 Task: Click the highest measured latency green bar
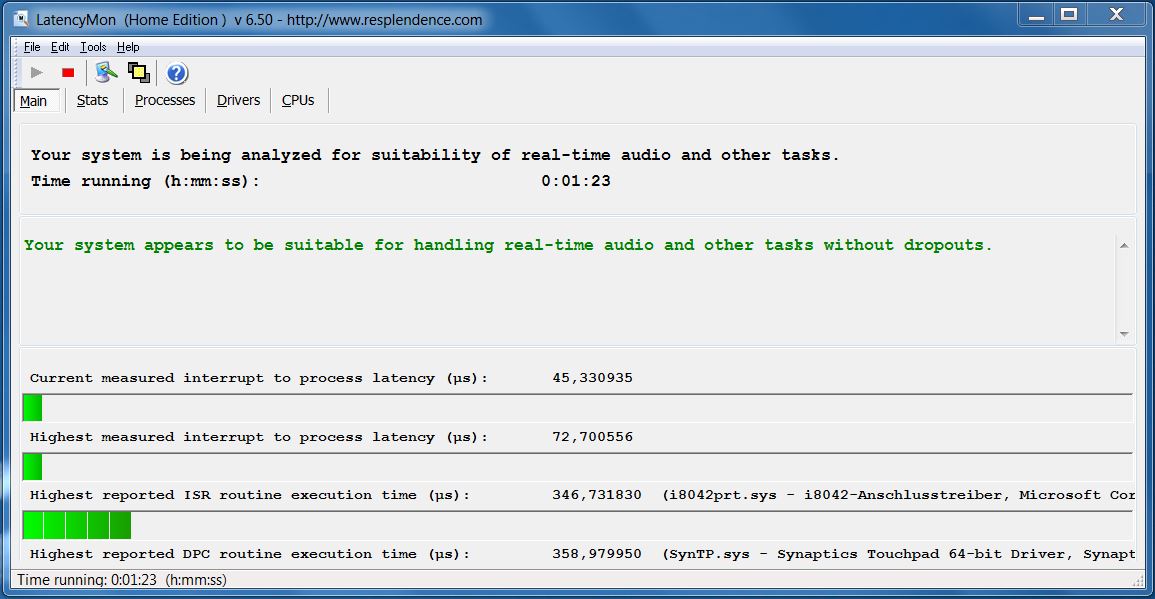[x=32, y=466]
